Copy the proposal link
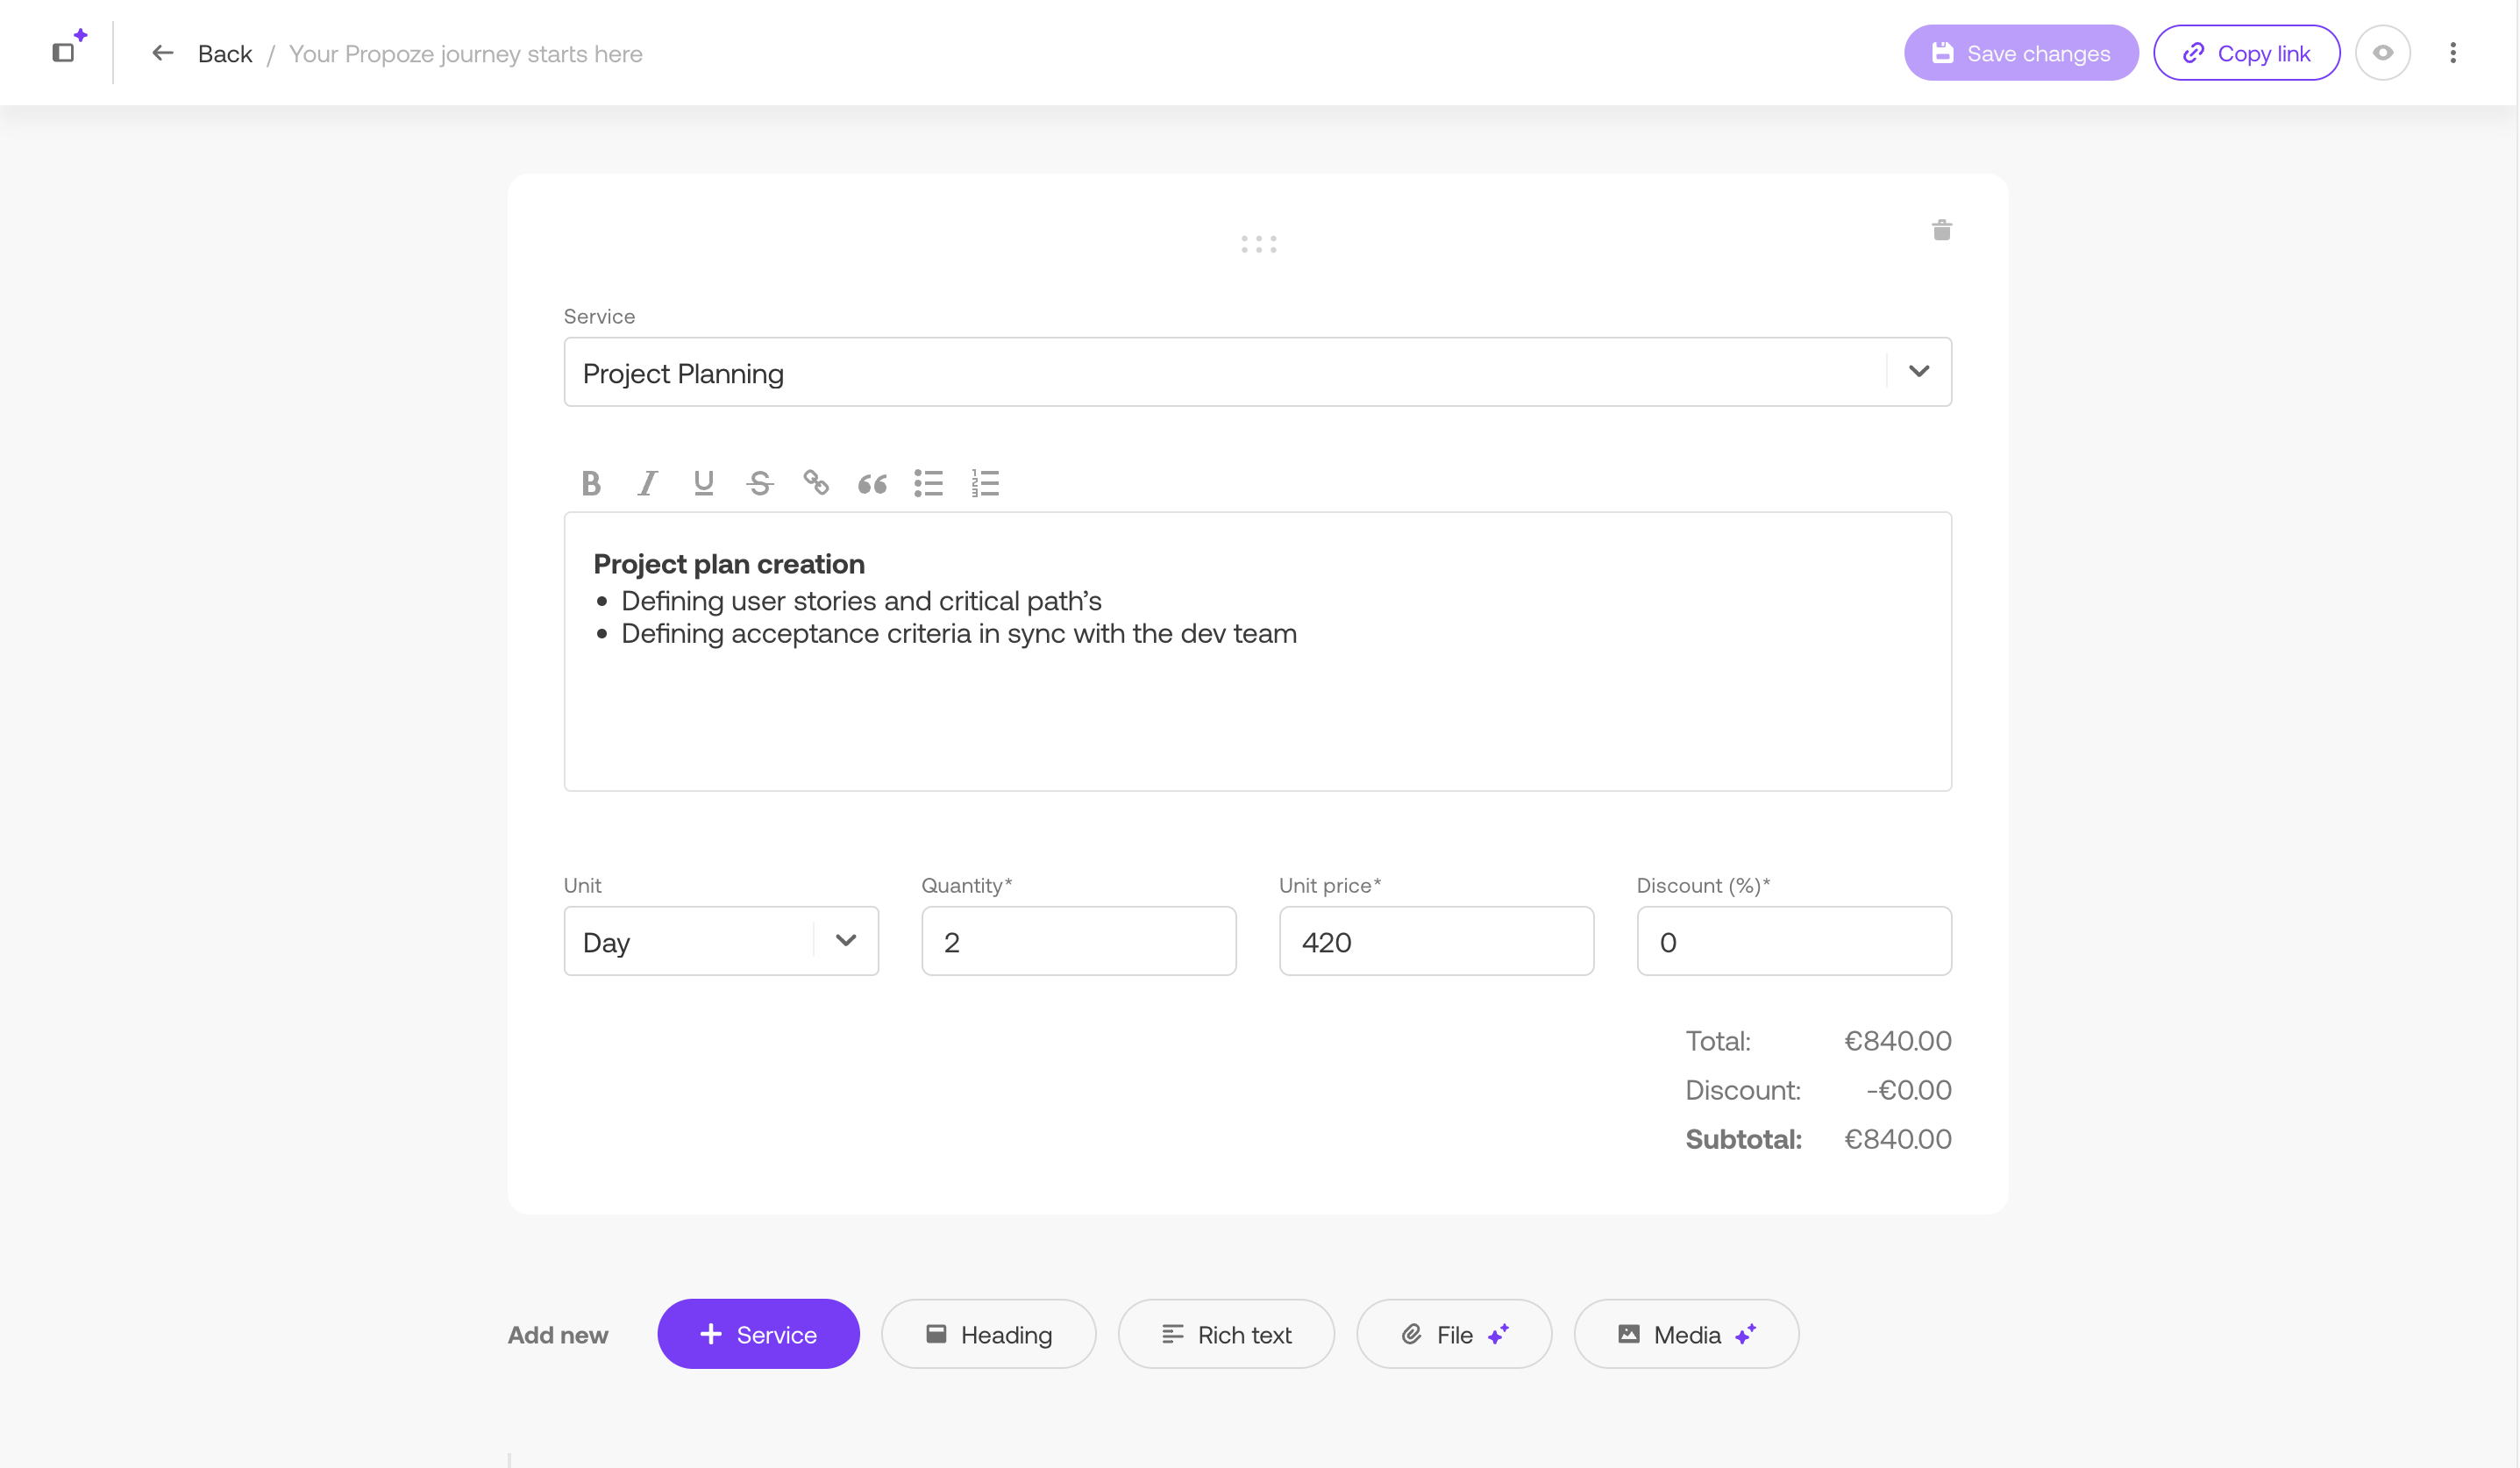 2246,53
